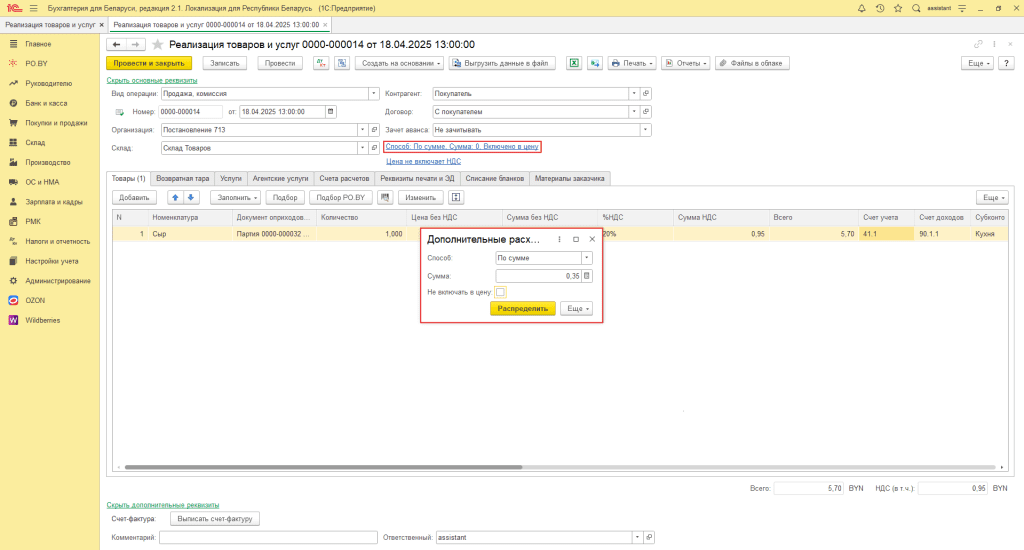This screenshot has height=550, width=1024.
Task: Open ОС и НМА section
Action: coord(42,182)
